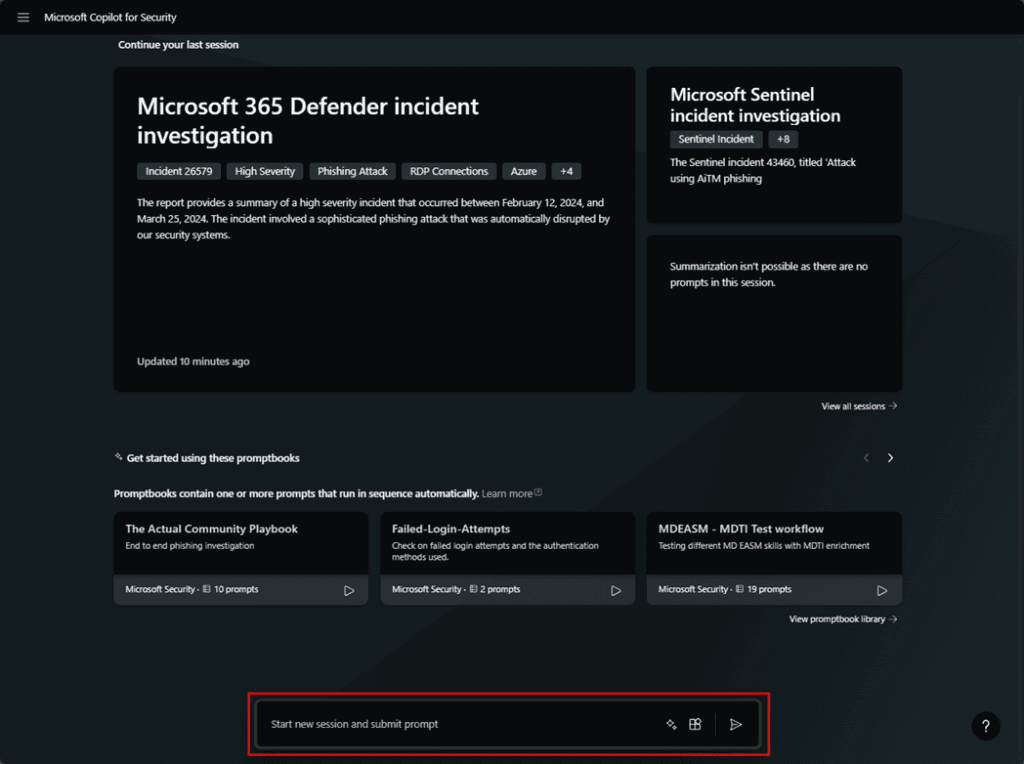Open Microsoft Sentinel incident investigation session
This screenshot has width=1024, height=764.
pos(774,145)
